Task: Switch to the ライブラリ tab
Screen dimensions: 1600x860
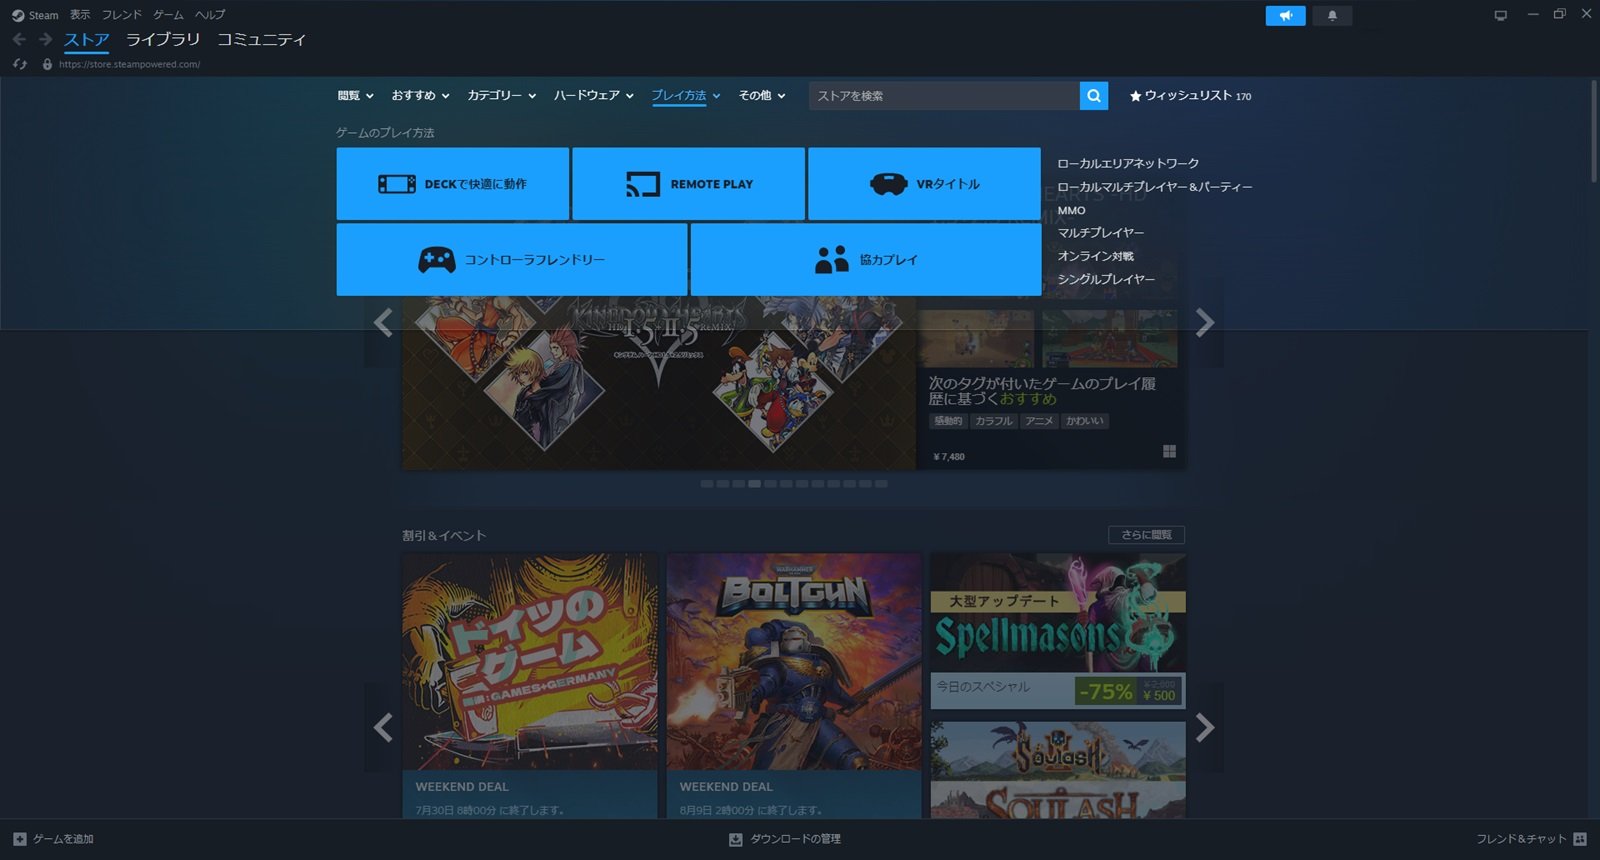Action: pyautogui.click(x=163, y=40)
